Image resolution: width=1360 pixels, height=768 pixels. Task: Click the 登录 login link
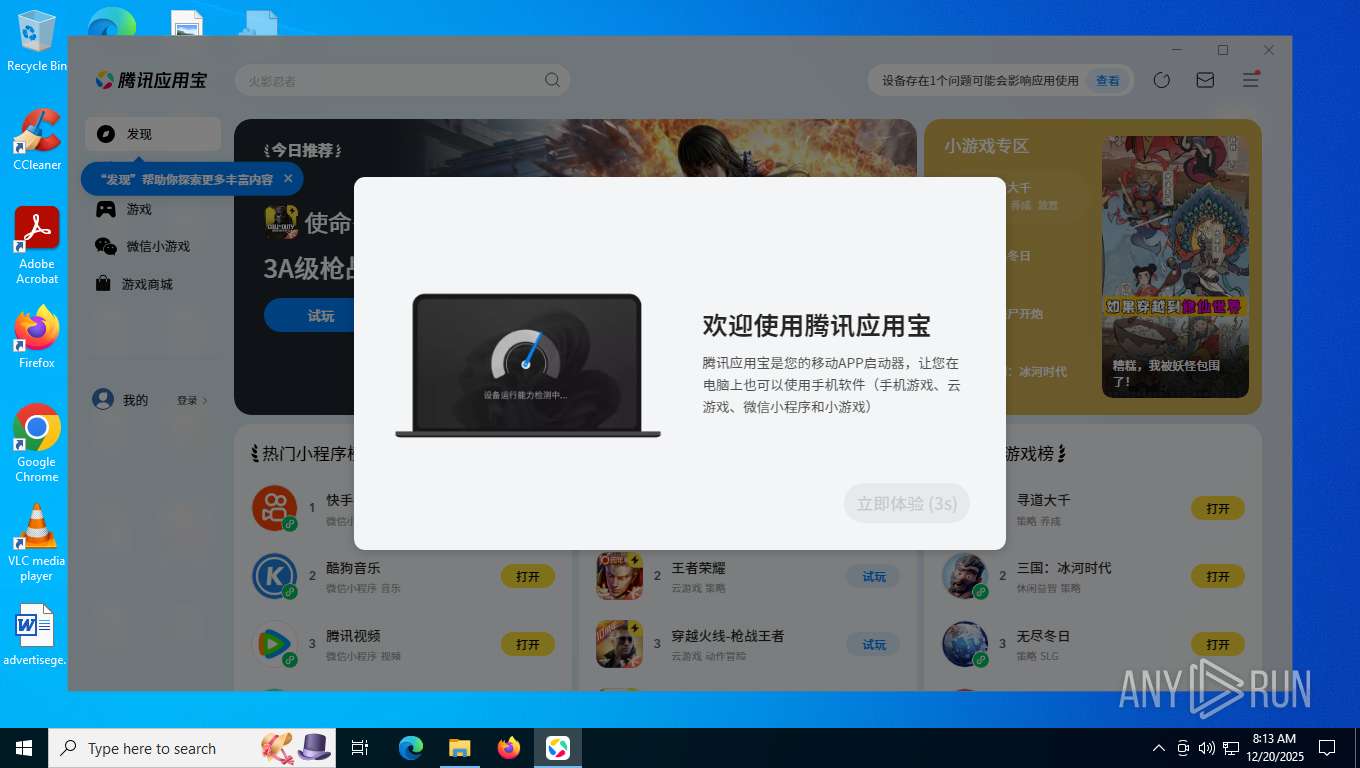point(192,400)
